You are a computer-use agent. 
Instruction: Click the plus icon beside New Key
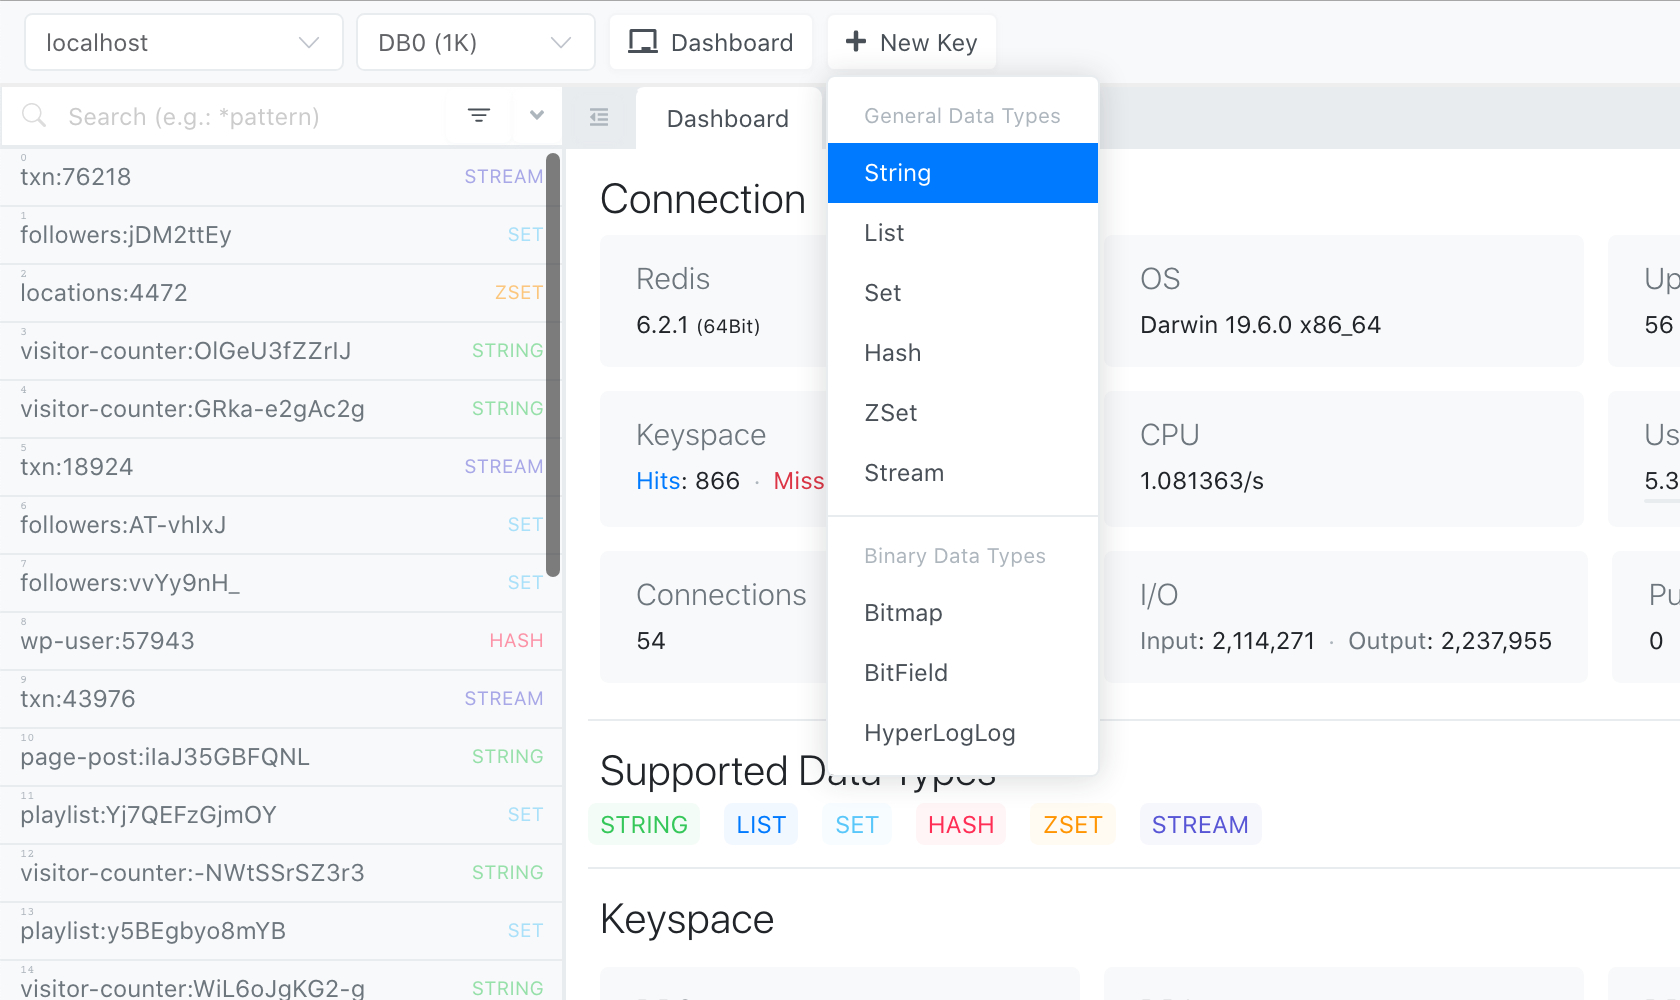855,42
